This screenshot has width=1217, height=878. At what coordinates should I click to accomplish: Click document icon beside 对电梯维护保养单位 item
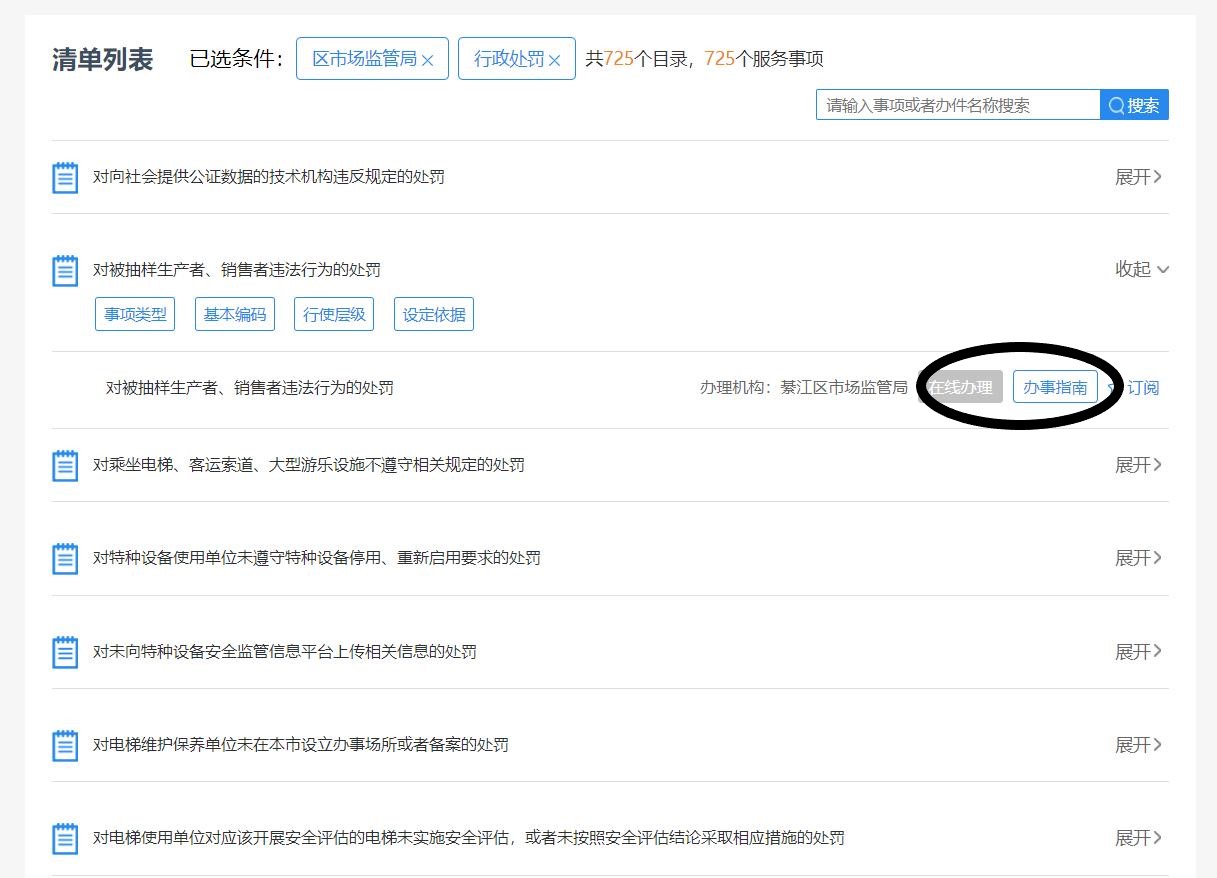pos(65,745)
